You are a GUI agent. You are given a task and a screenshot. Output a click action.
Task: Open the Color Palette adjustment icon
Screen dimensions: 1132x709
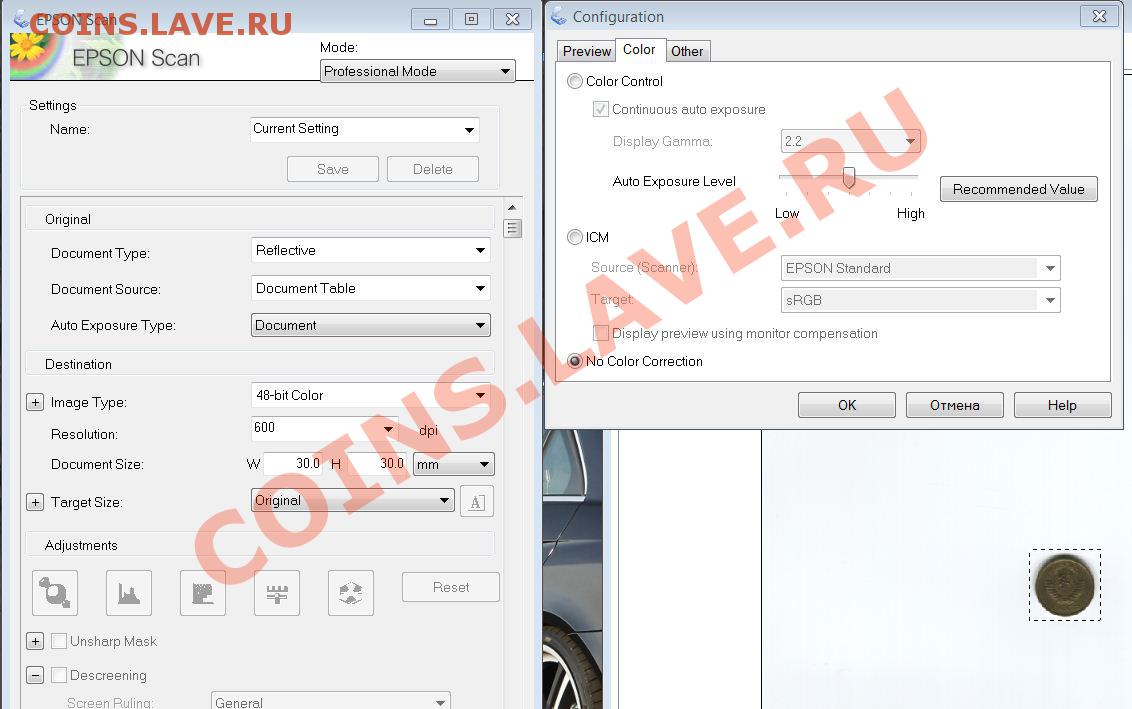351,593
